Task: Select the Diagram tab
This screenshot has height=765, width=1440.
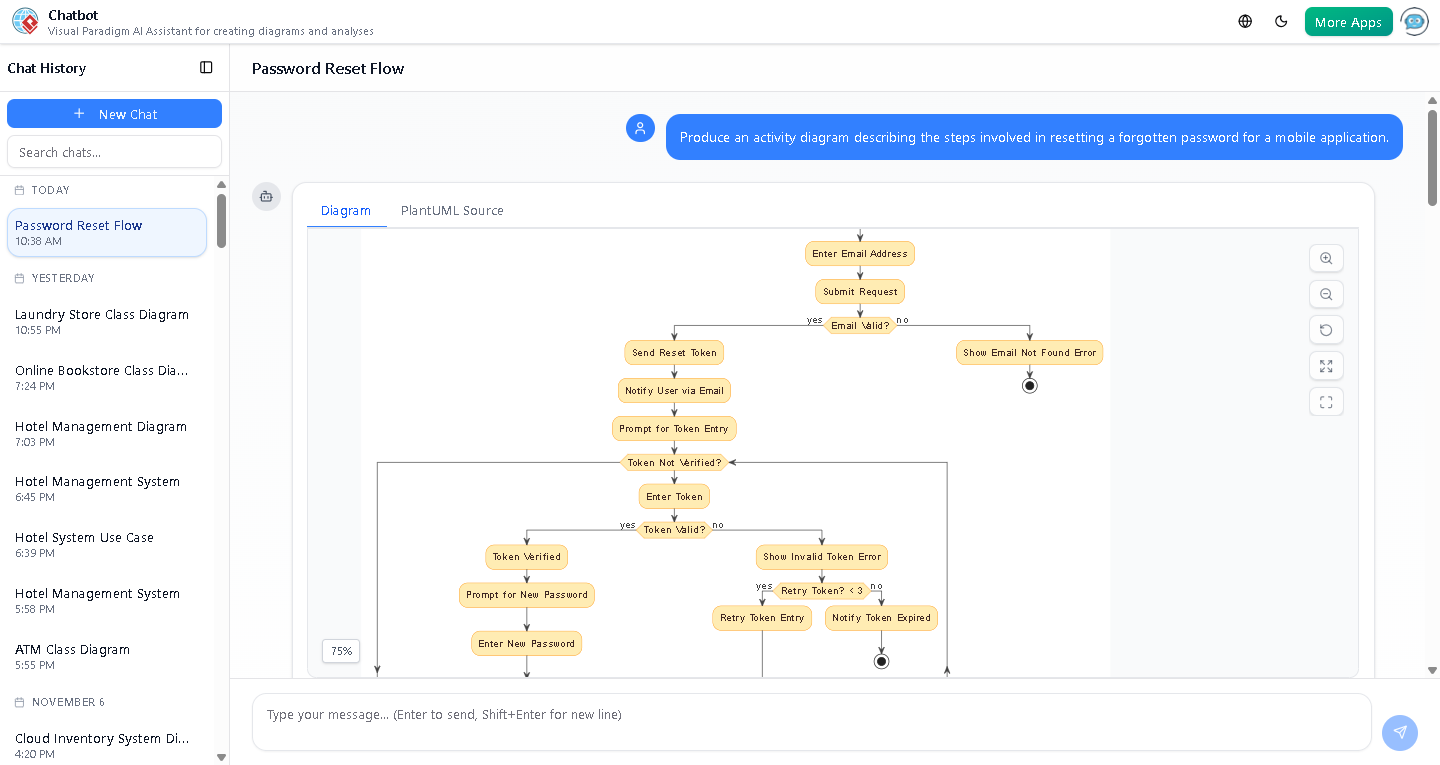Action: [346, 210]
